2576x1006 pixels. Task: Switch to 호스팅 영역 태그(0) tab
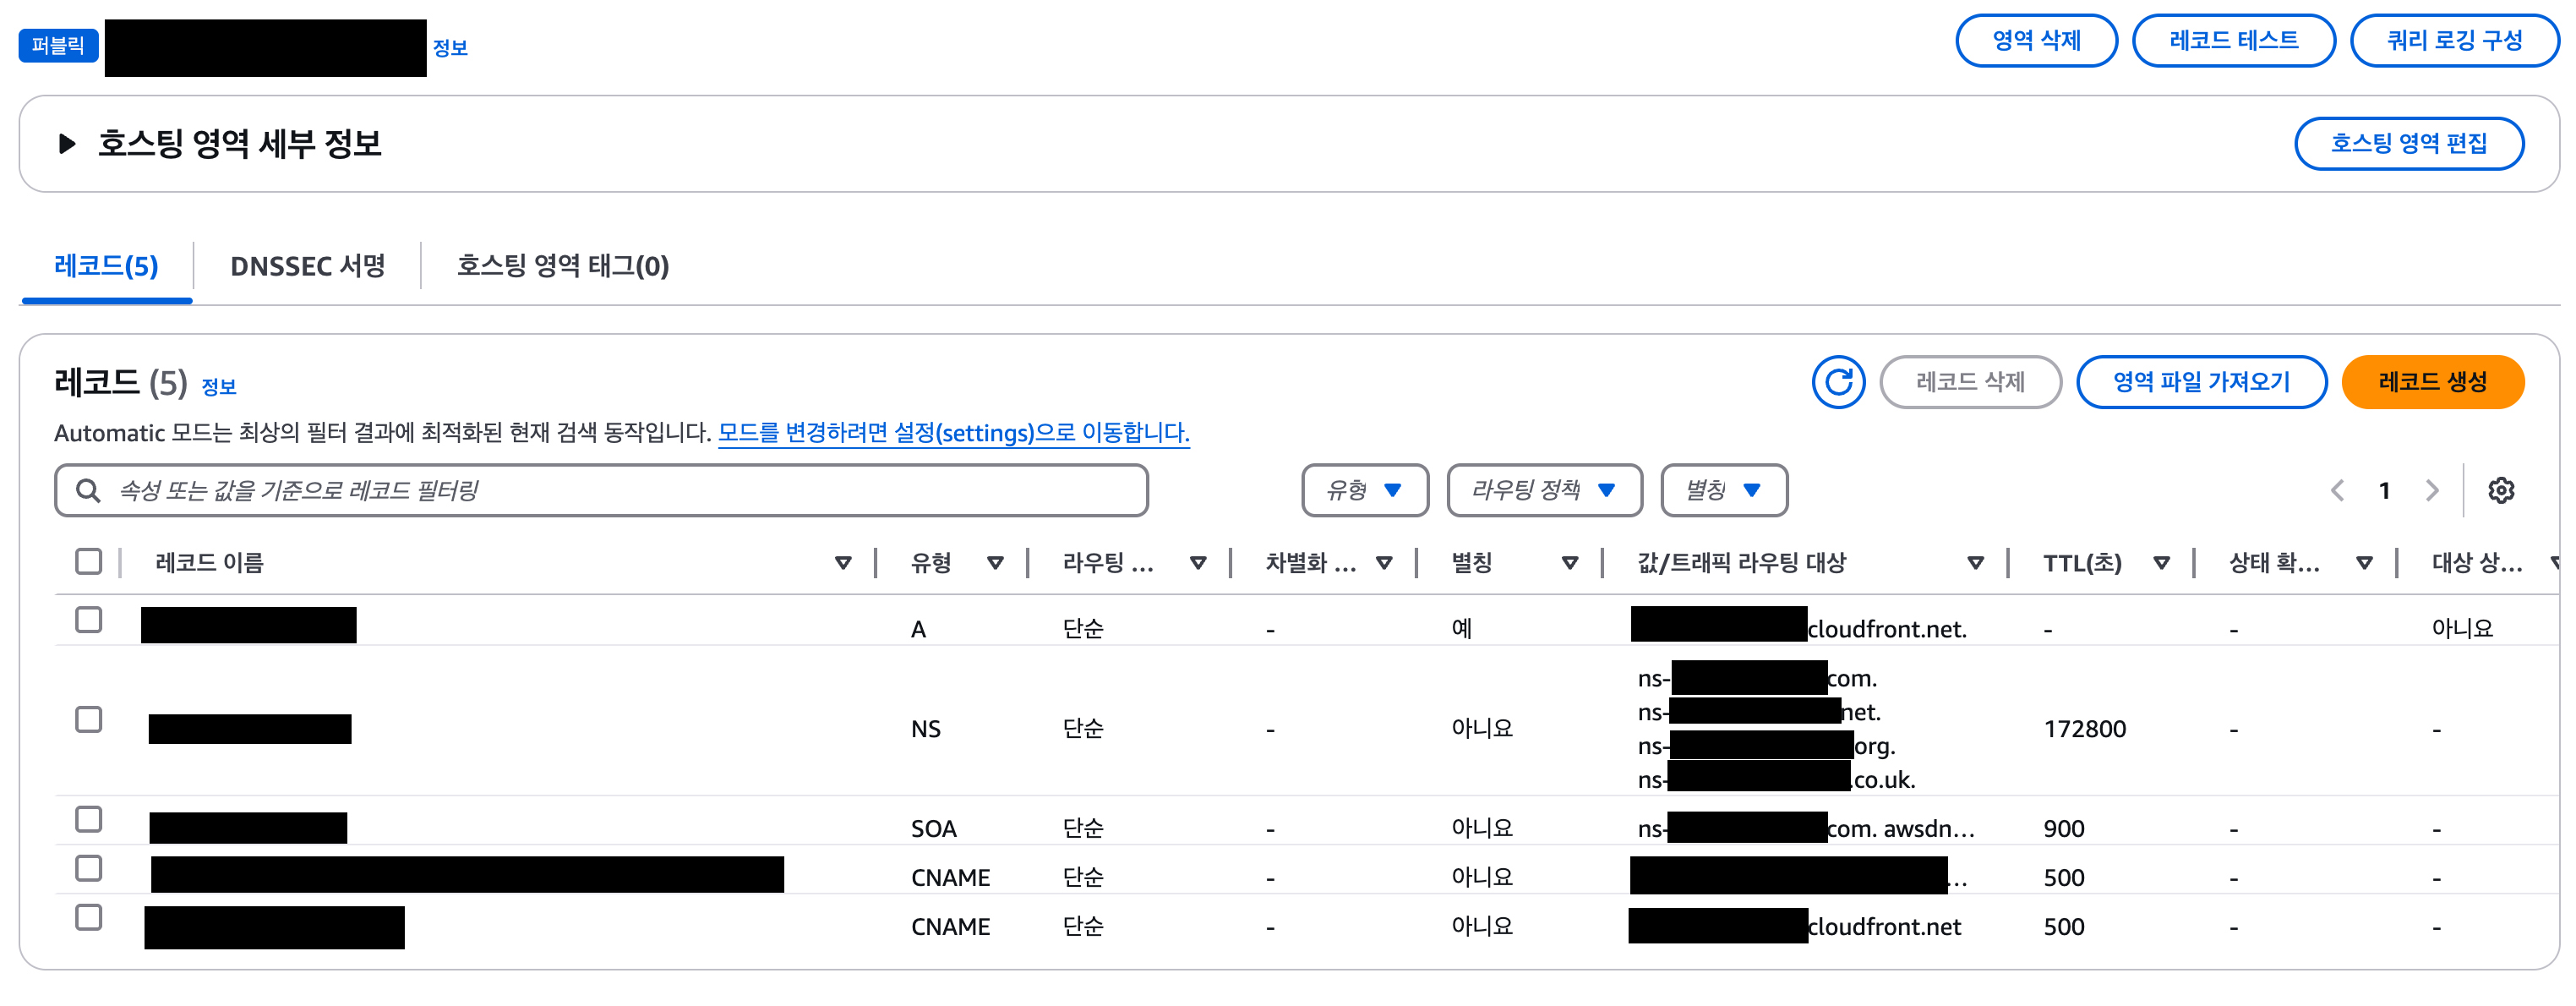pos(562,266)
